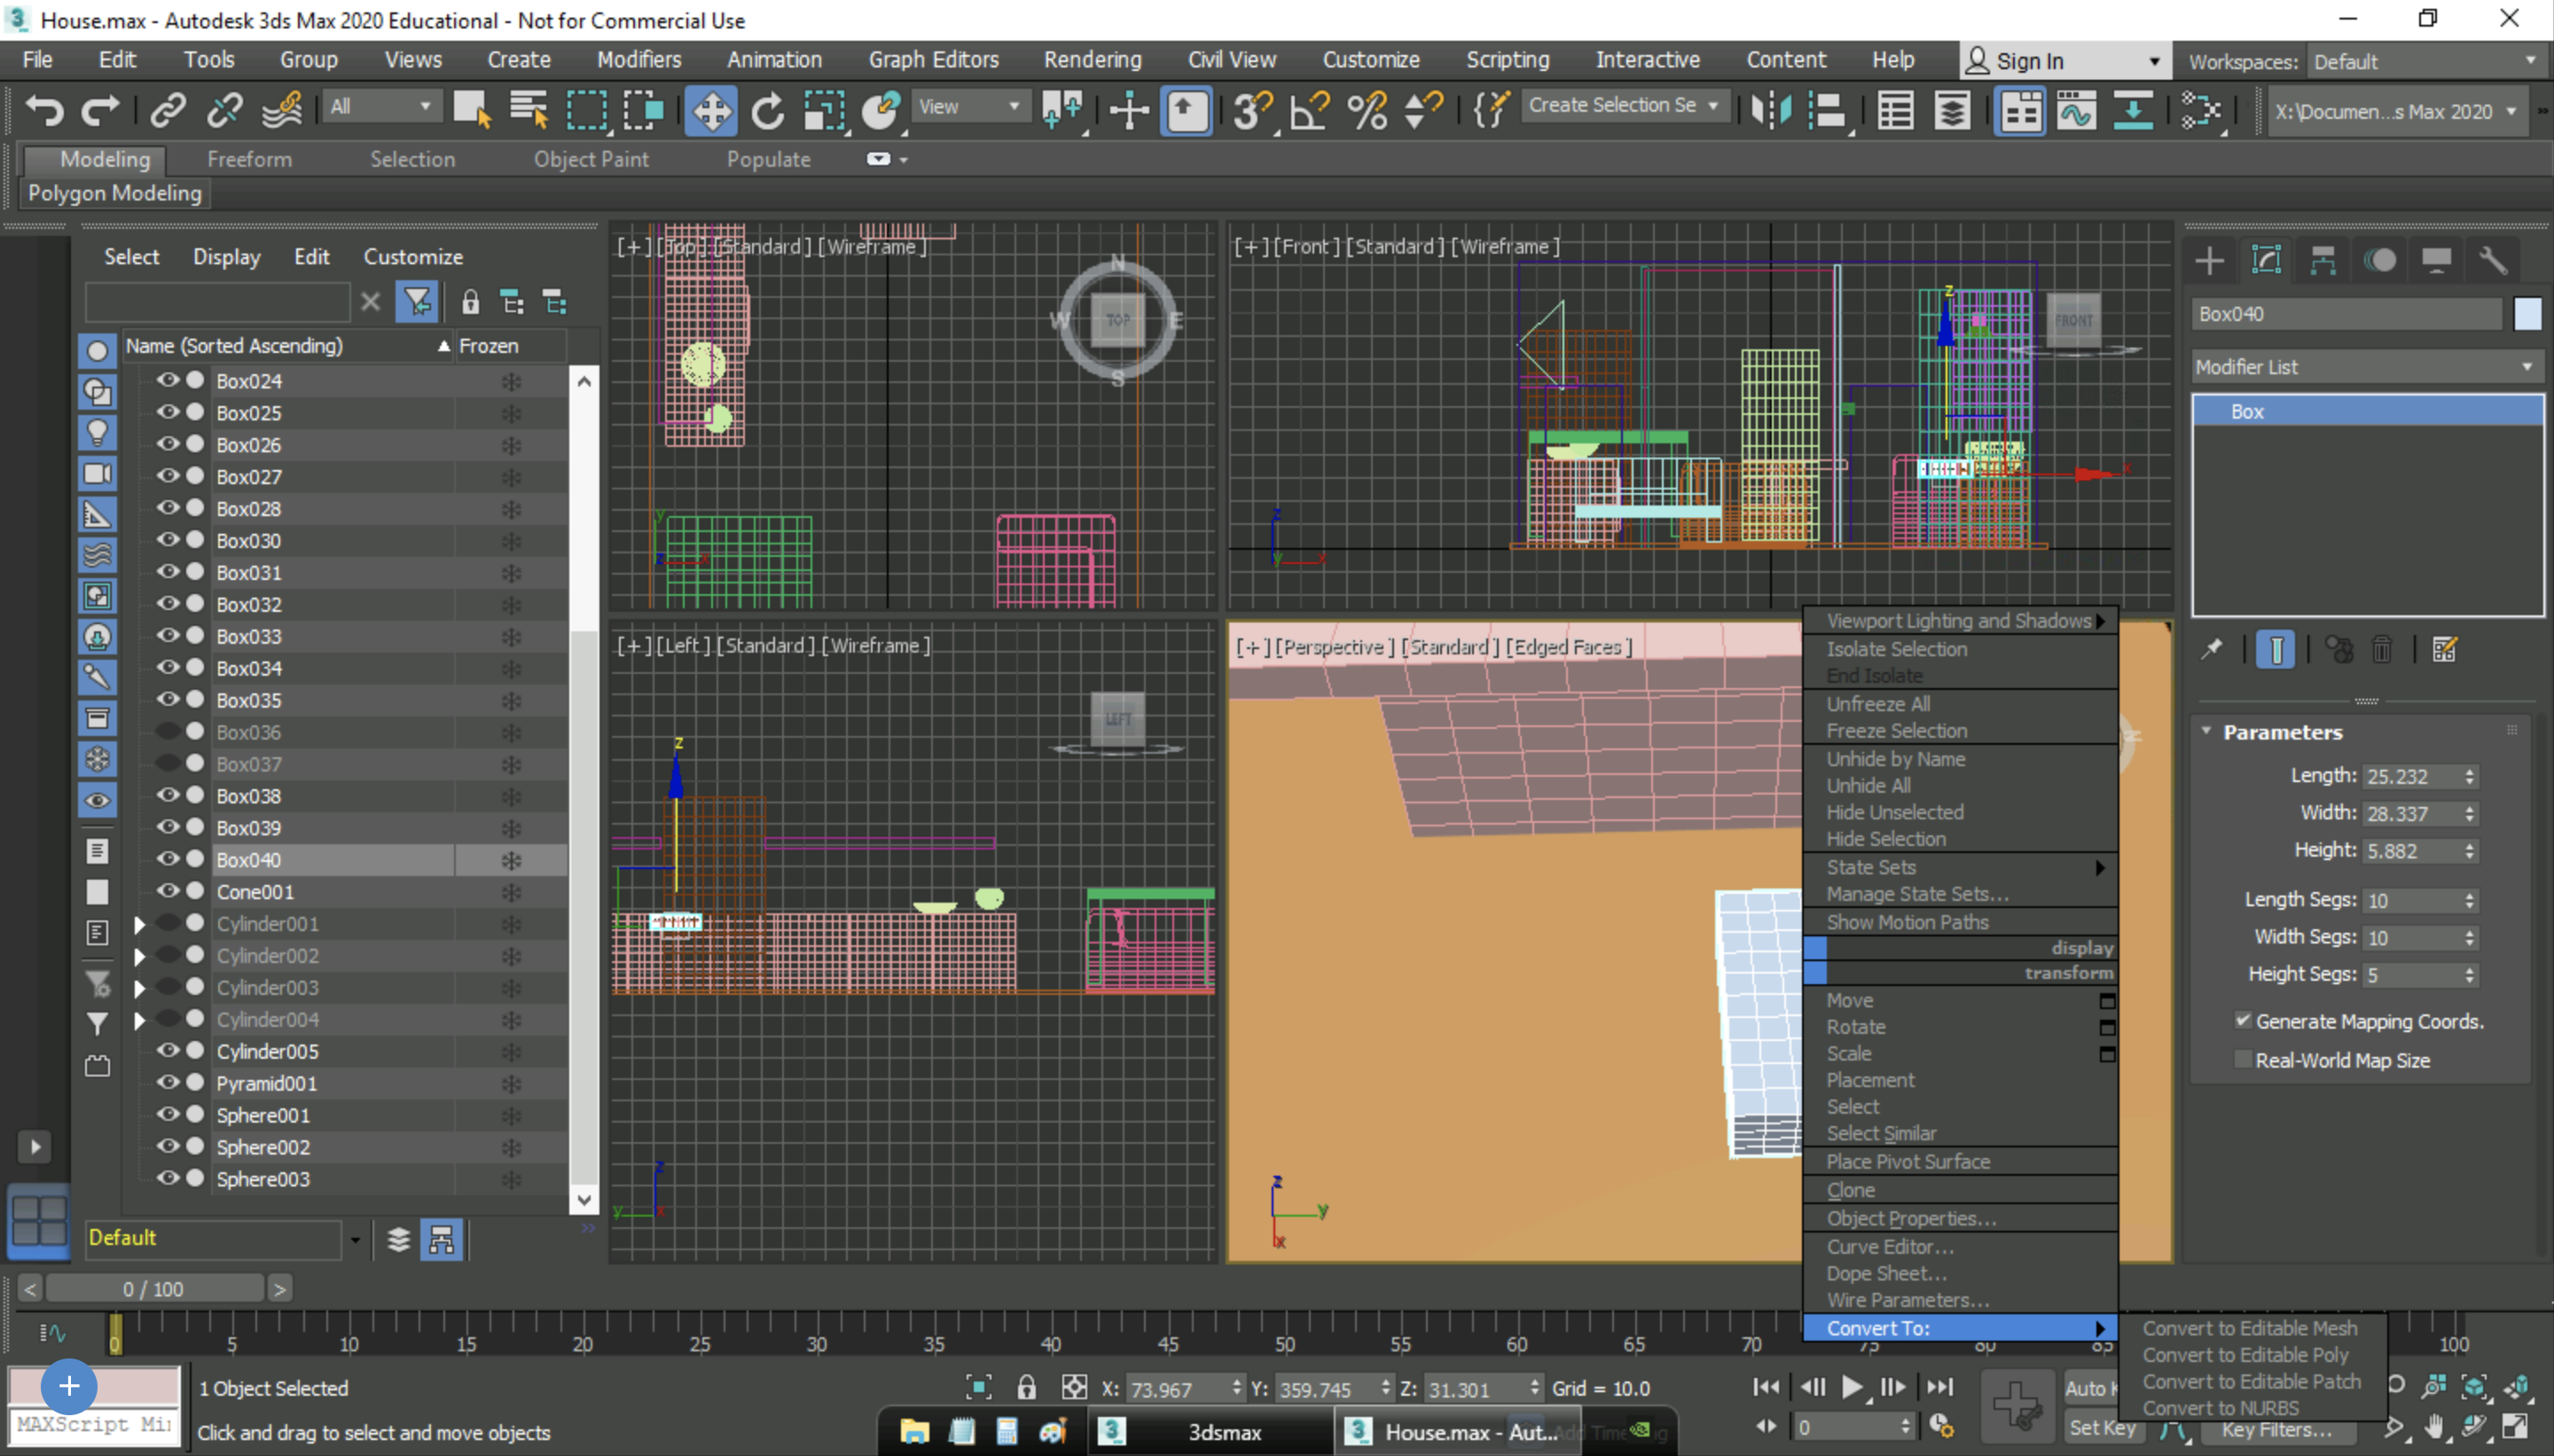
Task: Activate Select and Uniform Scale tool
Action: click(824, 110)
